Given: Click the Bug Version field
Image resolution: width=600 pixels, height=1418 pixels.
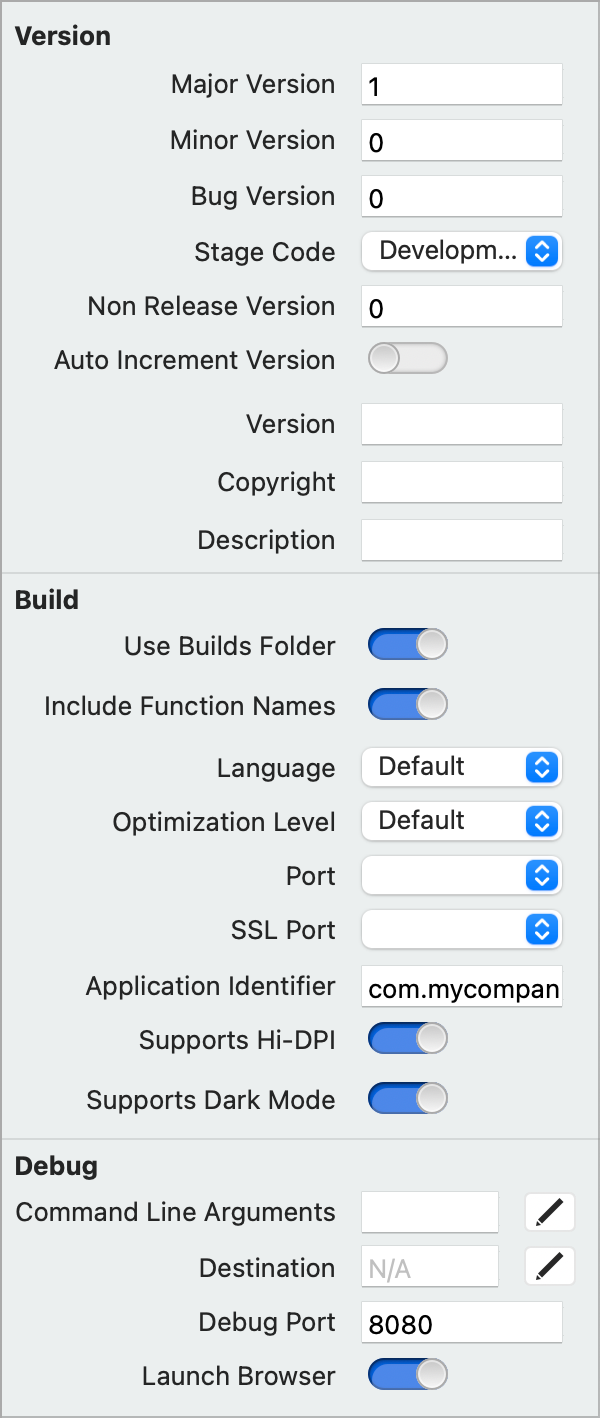Looking at the screenshot, I should coord(461,196).
